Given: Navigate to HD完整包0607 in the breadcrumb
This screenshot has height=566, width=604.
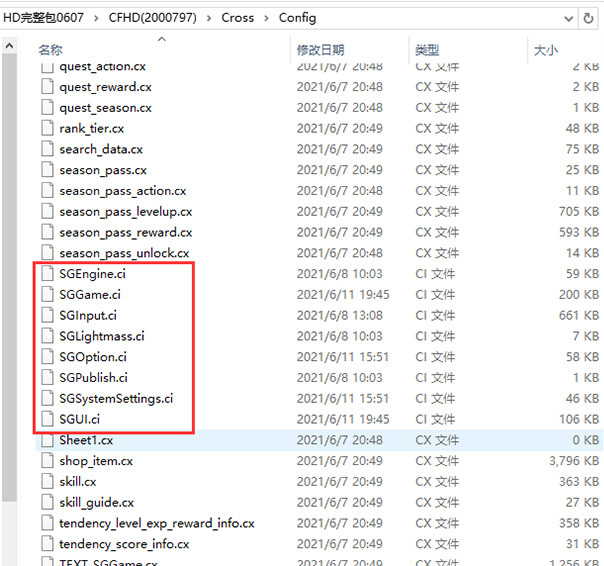Looking at the screenshot, I should (43, 18).
